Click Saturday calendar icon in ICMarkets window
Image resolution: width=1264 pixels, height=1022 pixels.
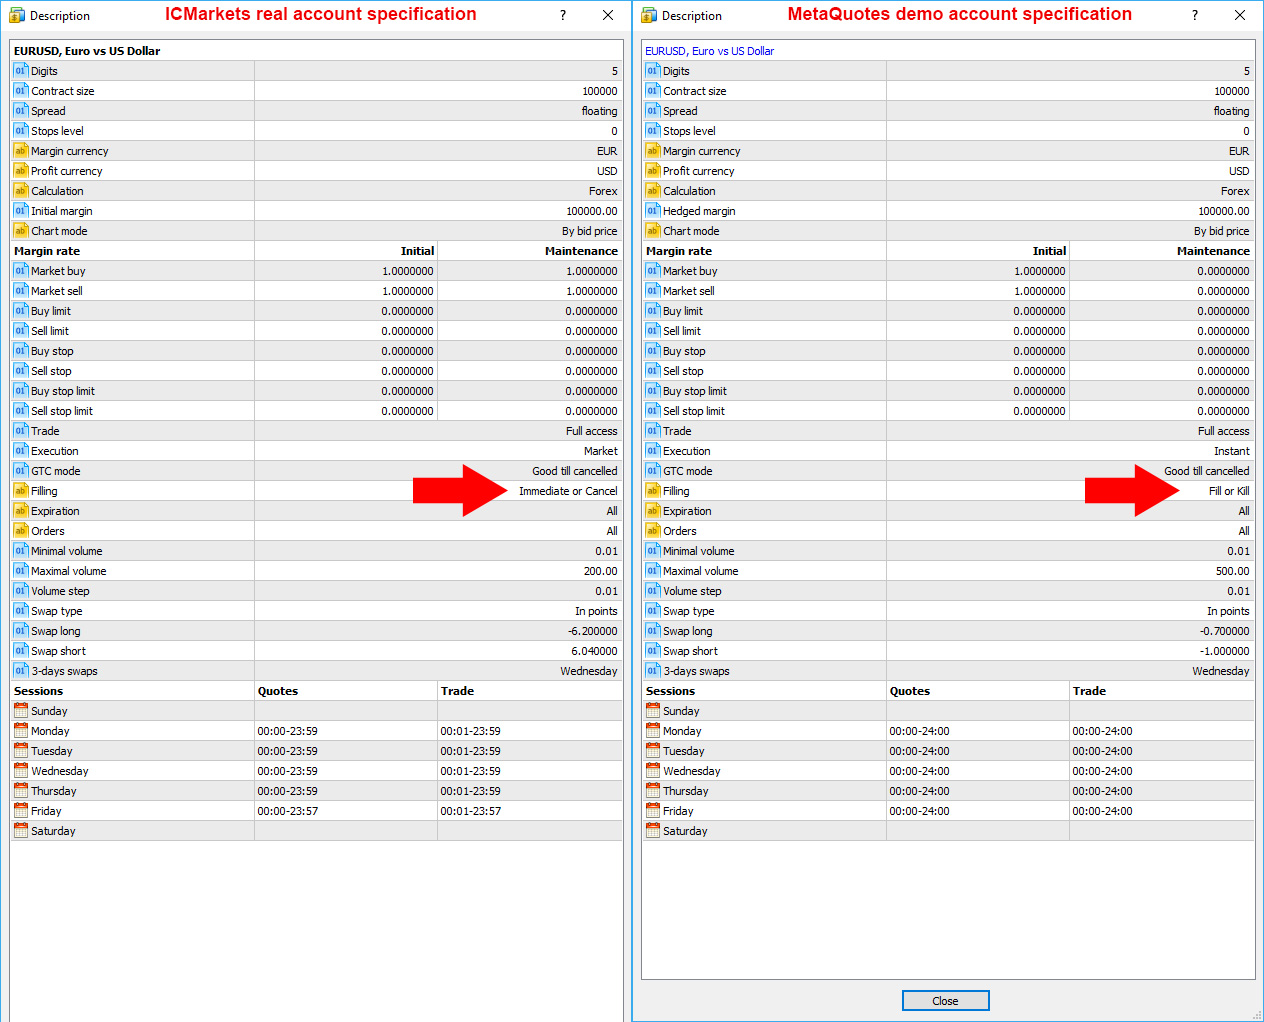pyautogui.click(x=21, y=830)
